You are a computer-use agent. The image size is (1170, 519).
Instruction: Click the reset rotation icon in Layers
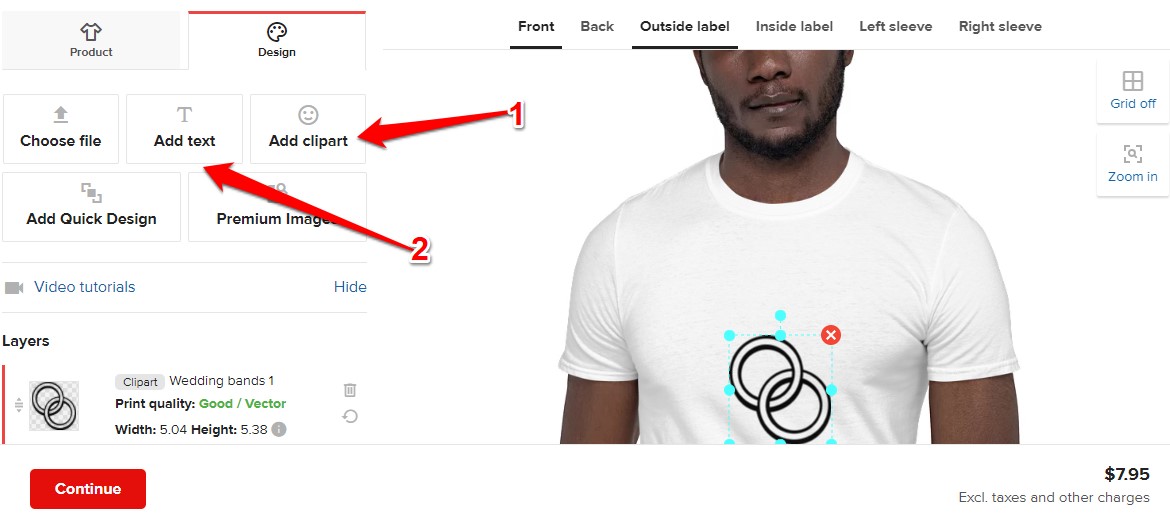350,416
